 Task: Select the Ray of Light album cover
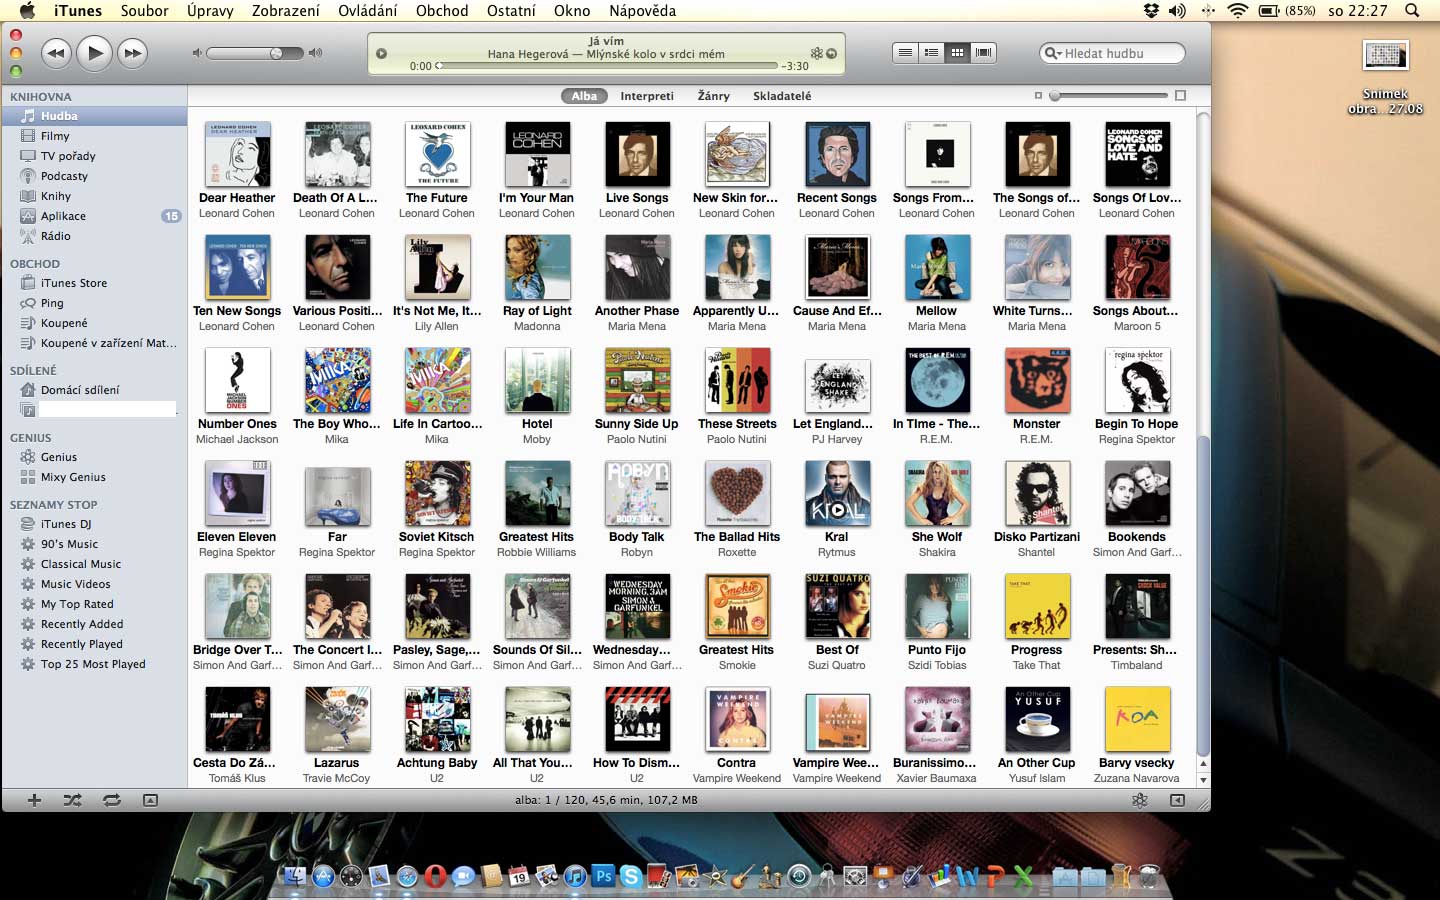[x=537, y=268]
